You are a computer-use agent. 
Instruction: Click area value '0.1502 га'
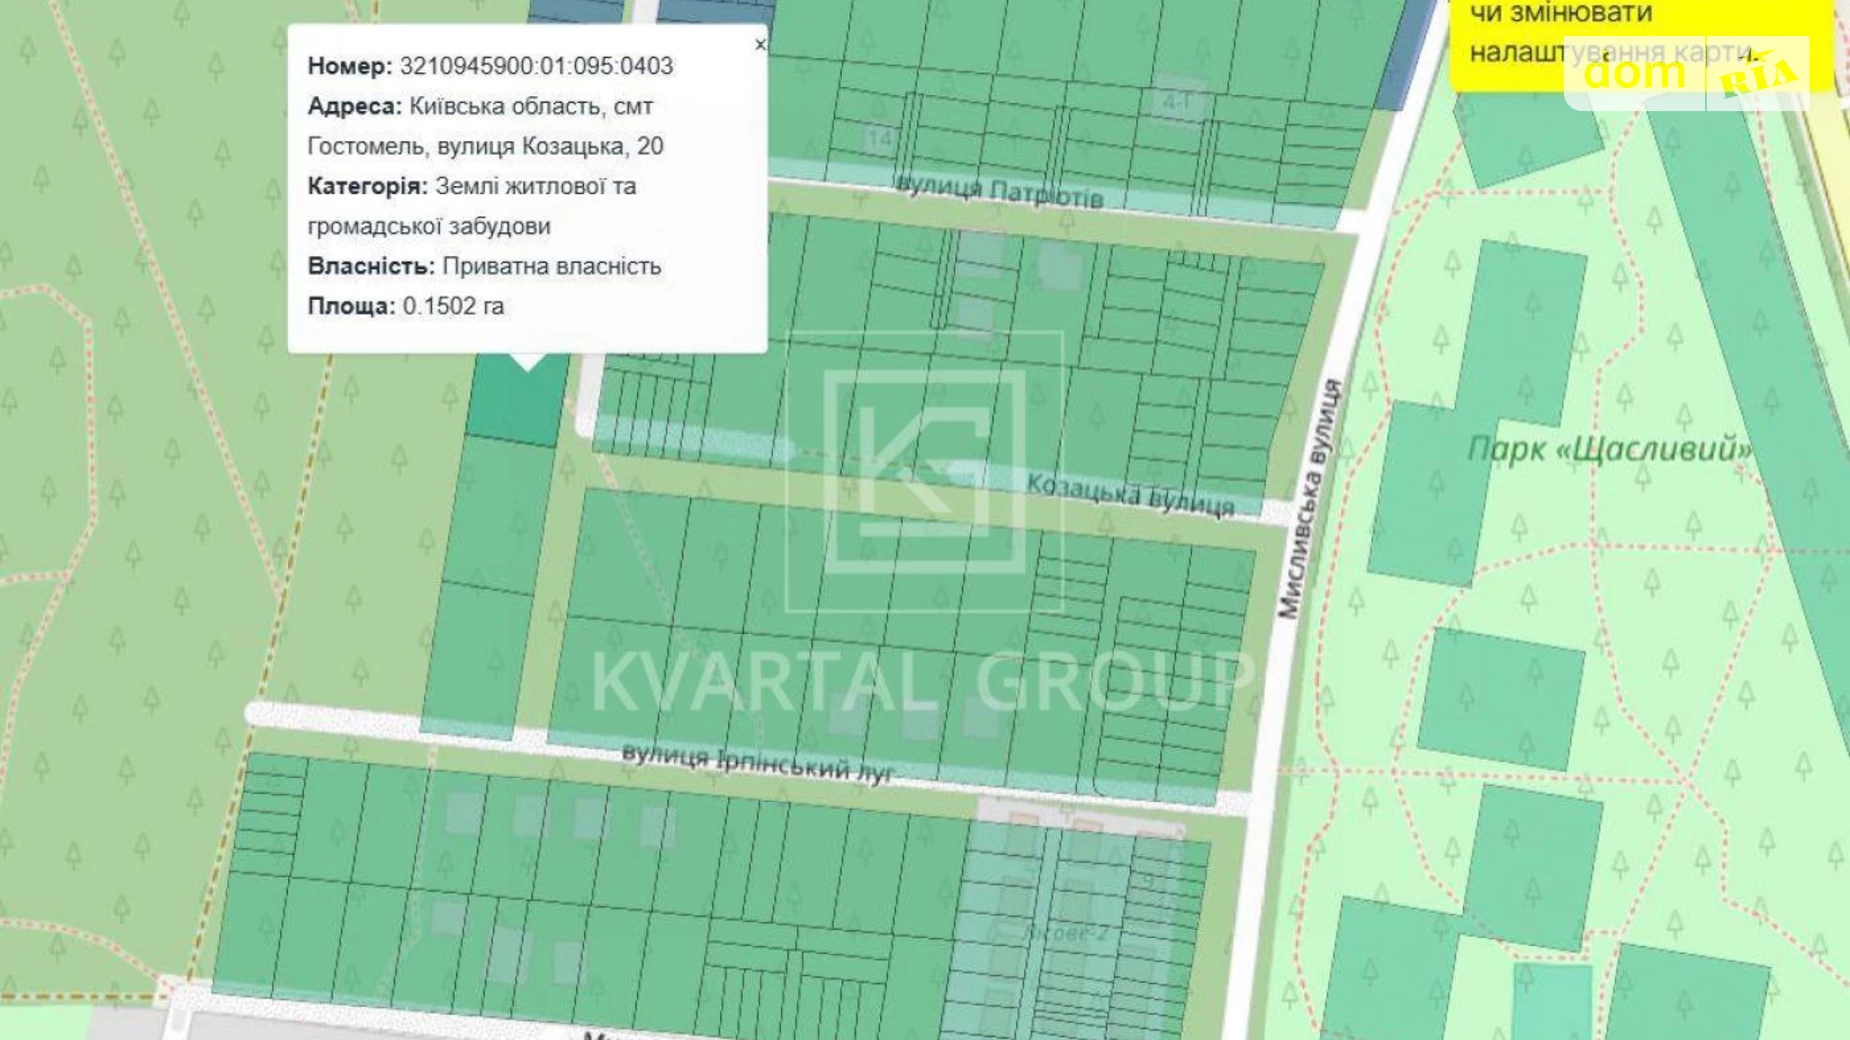click(453, 306)
